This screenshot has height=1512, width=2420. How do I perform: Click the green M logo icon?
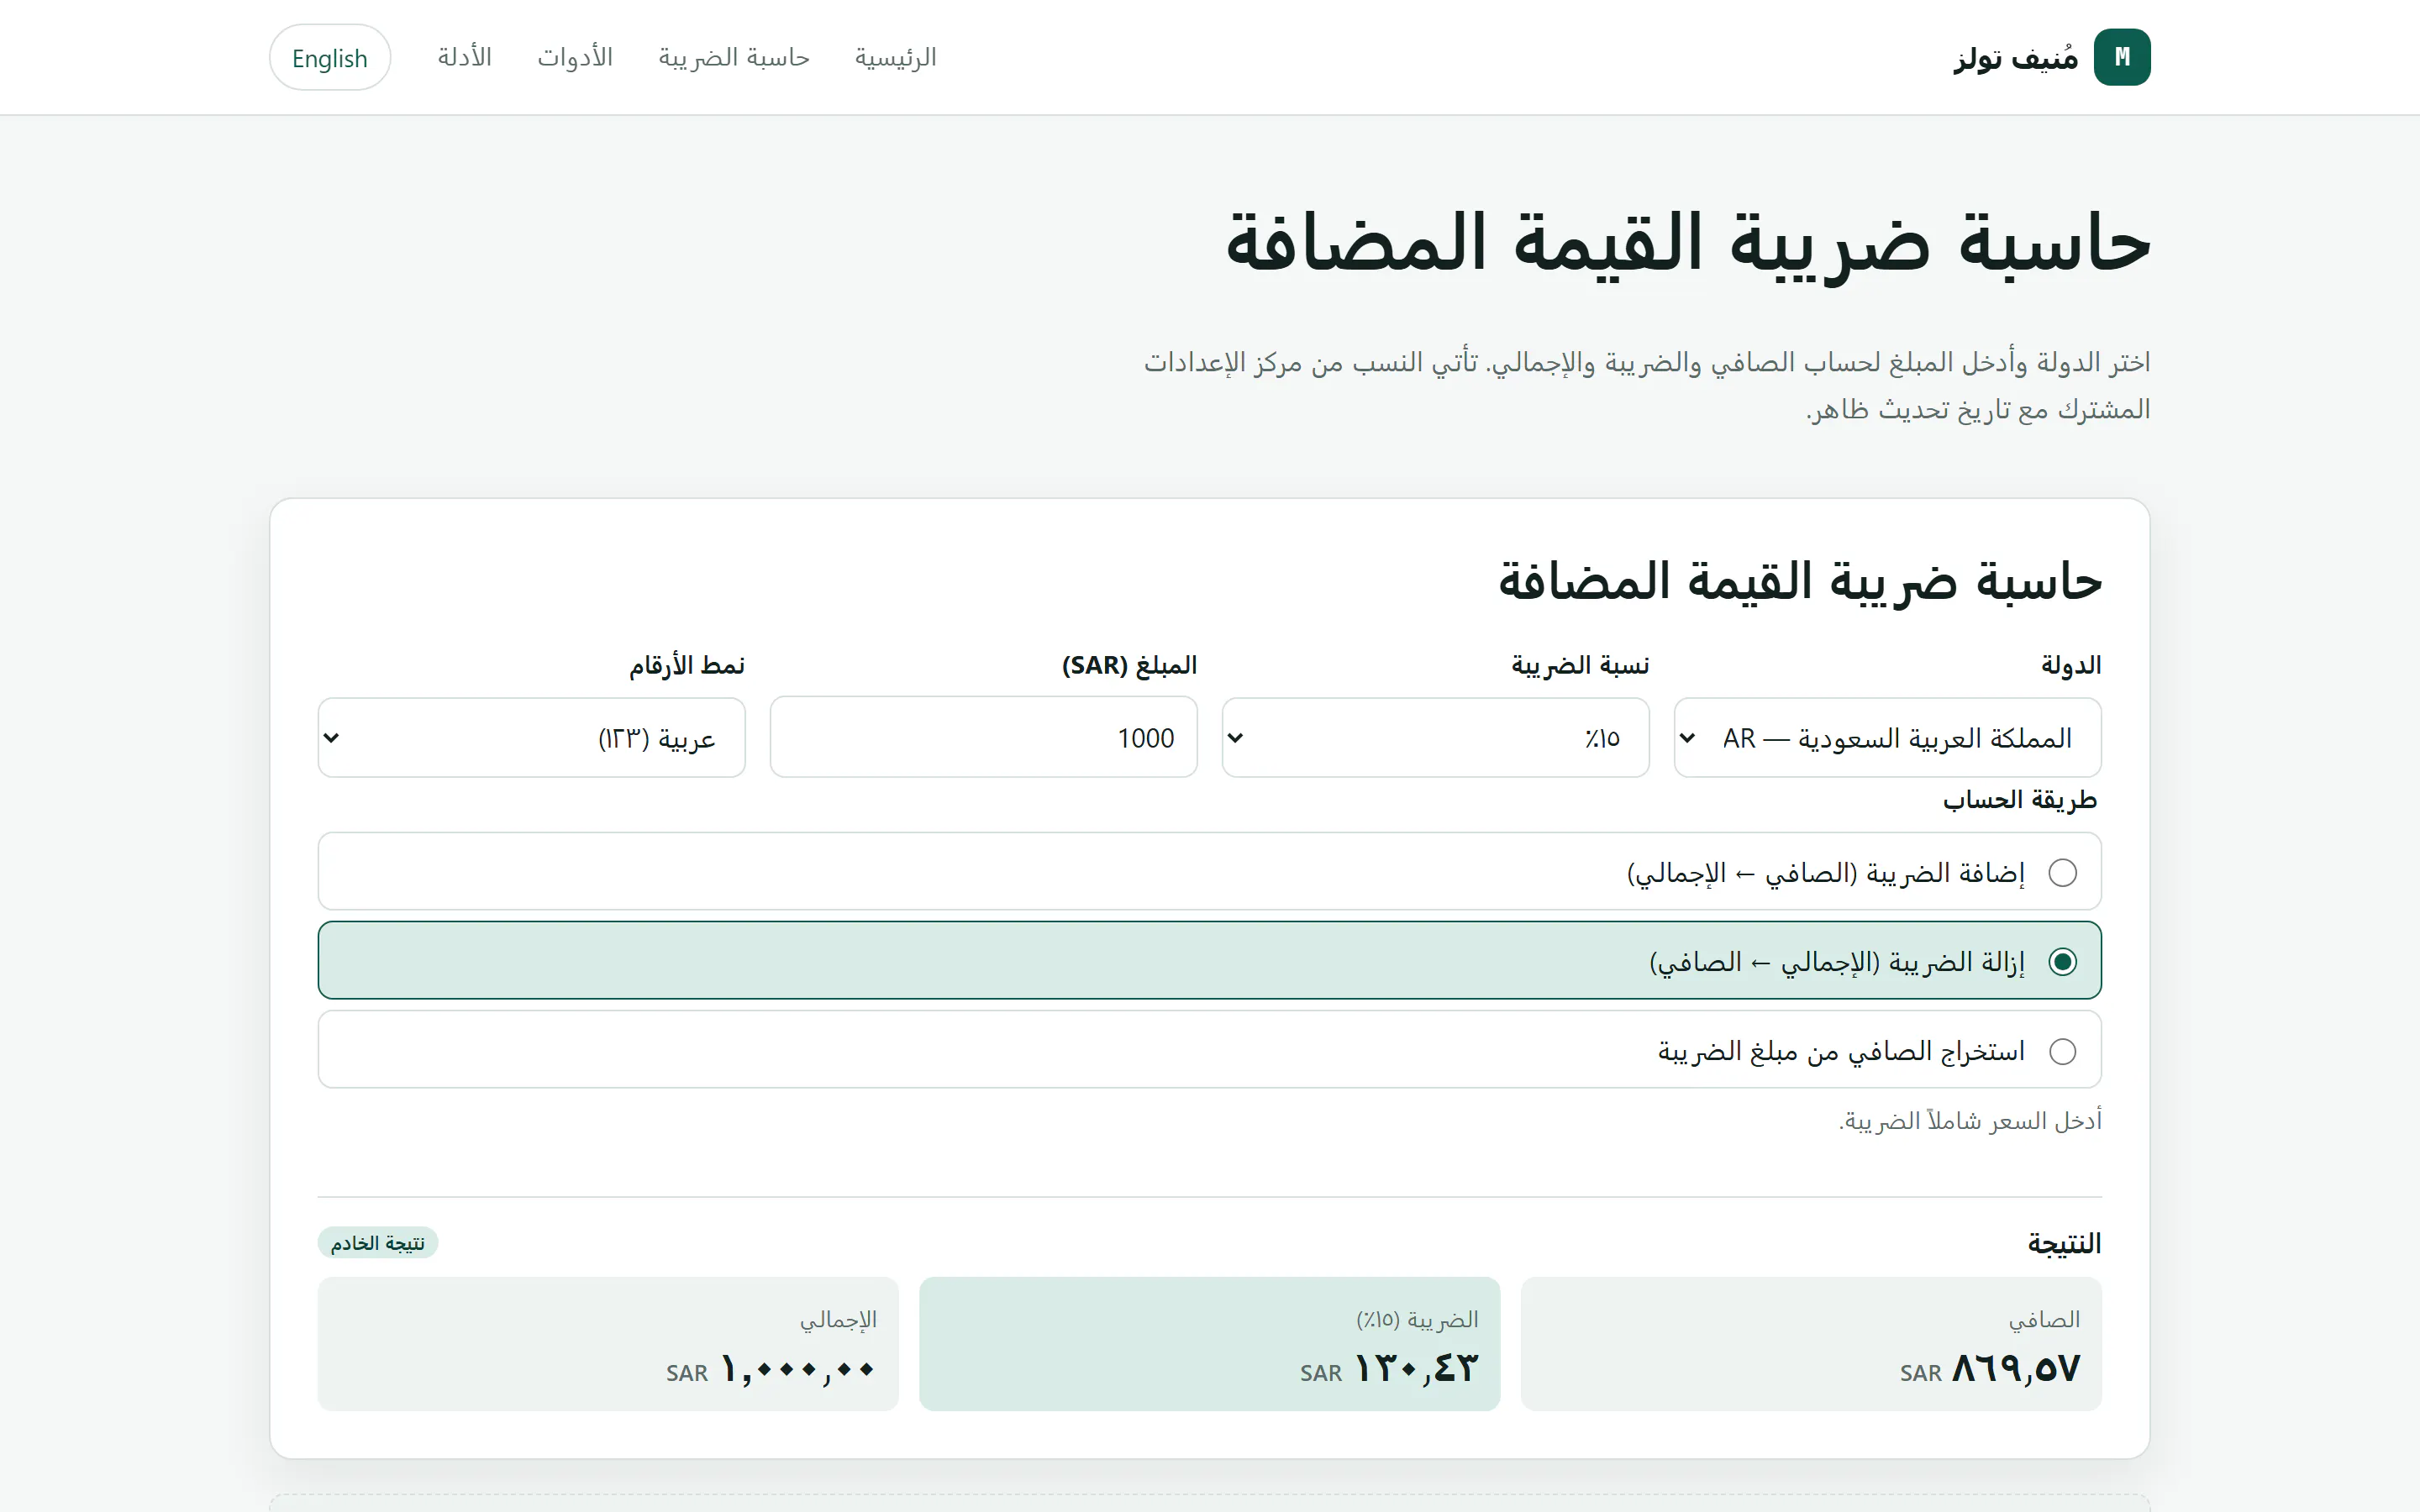pyautogui.click(x=2121, y=57)
